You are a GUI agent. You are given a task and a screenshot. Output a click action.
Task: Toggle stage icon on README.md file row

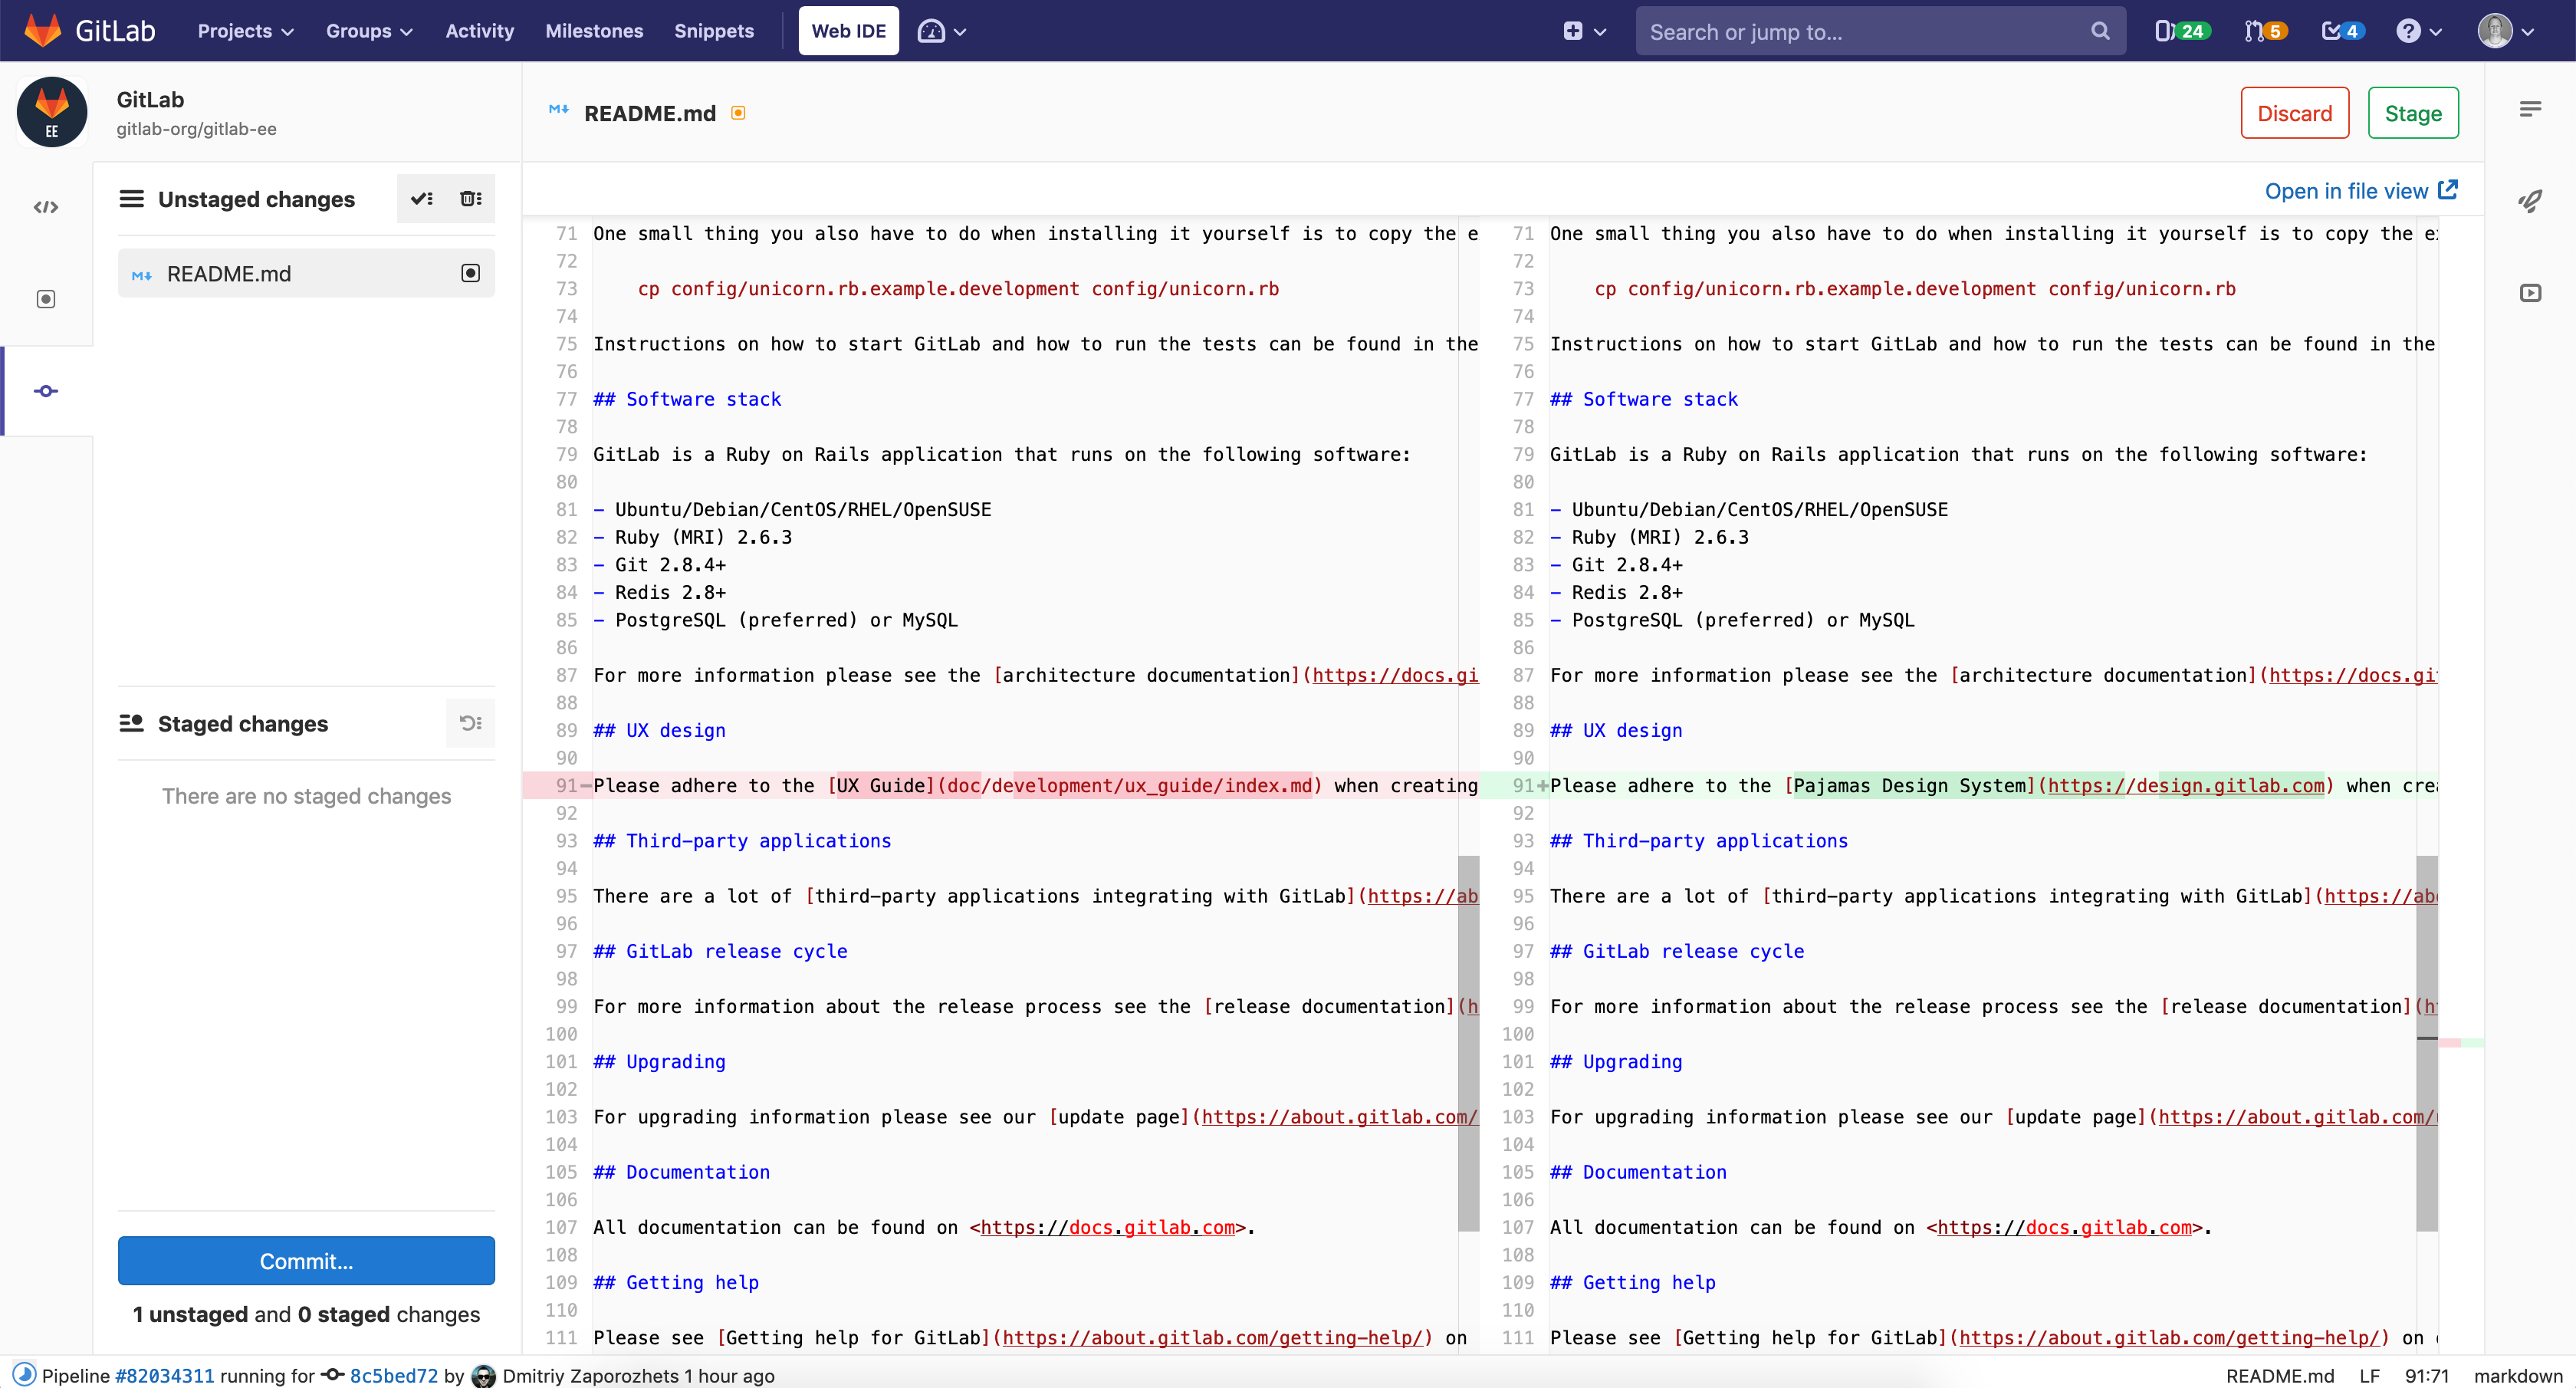coord(470,273)
